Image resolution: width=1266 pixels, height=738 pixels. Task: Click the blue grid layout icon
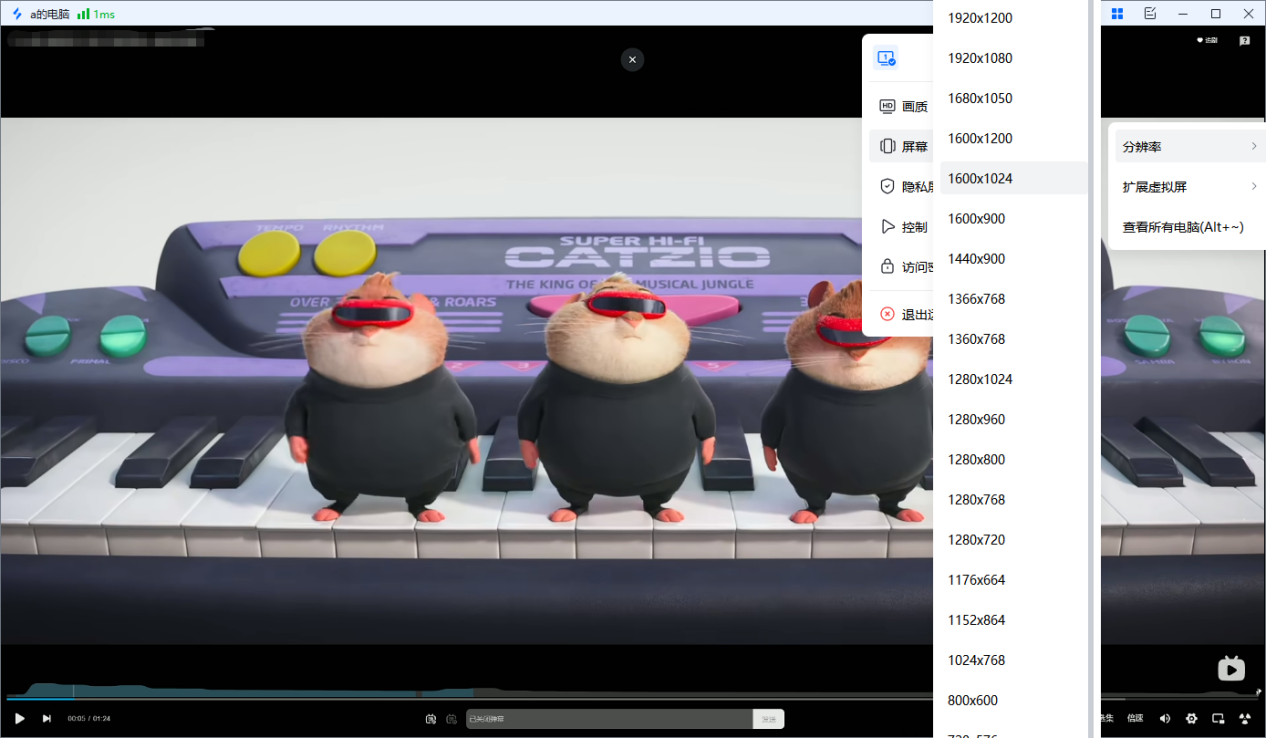[x=1117, y=13]
